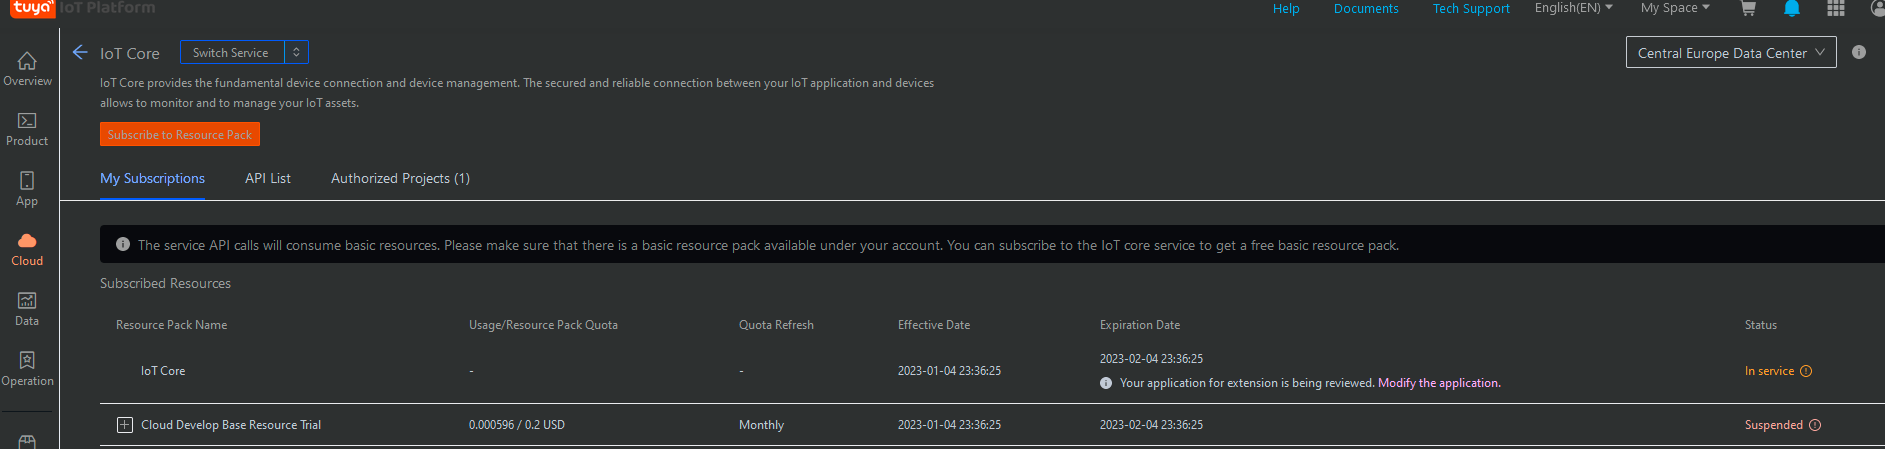Click the back arrow next to IoT Core
Screen dimensions: 1885x449
[x=80, y=52]
